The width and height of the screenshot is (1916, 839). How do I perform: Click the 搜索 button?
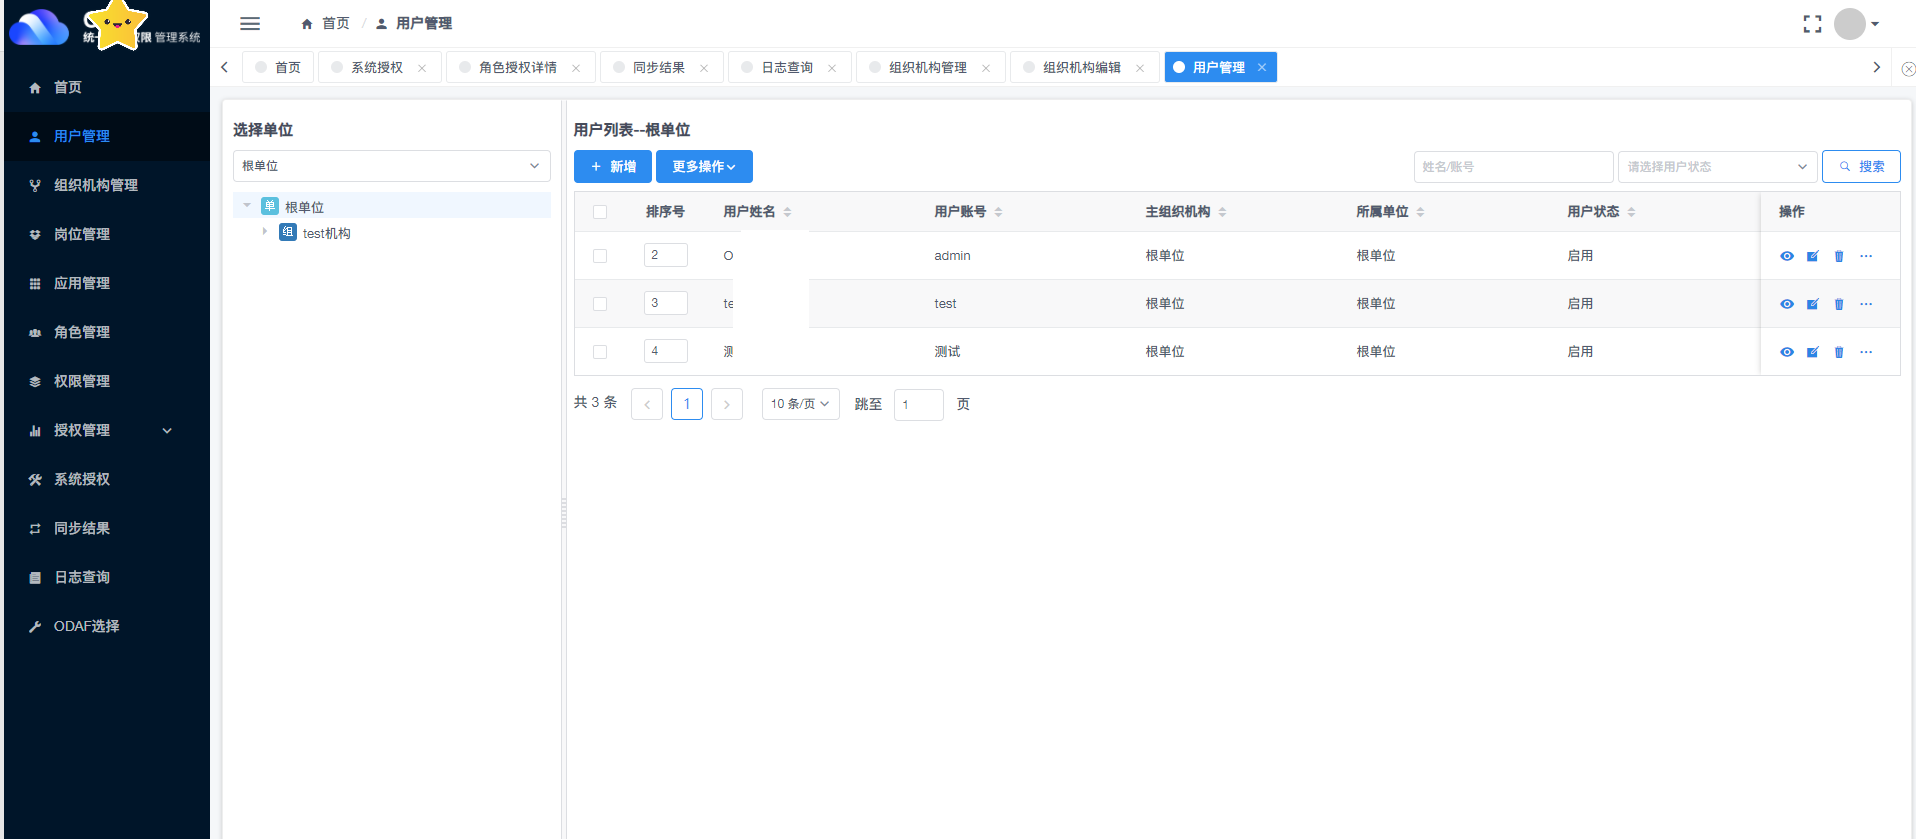click(1861, 167)
